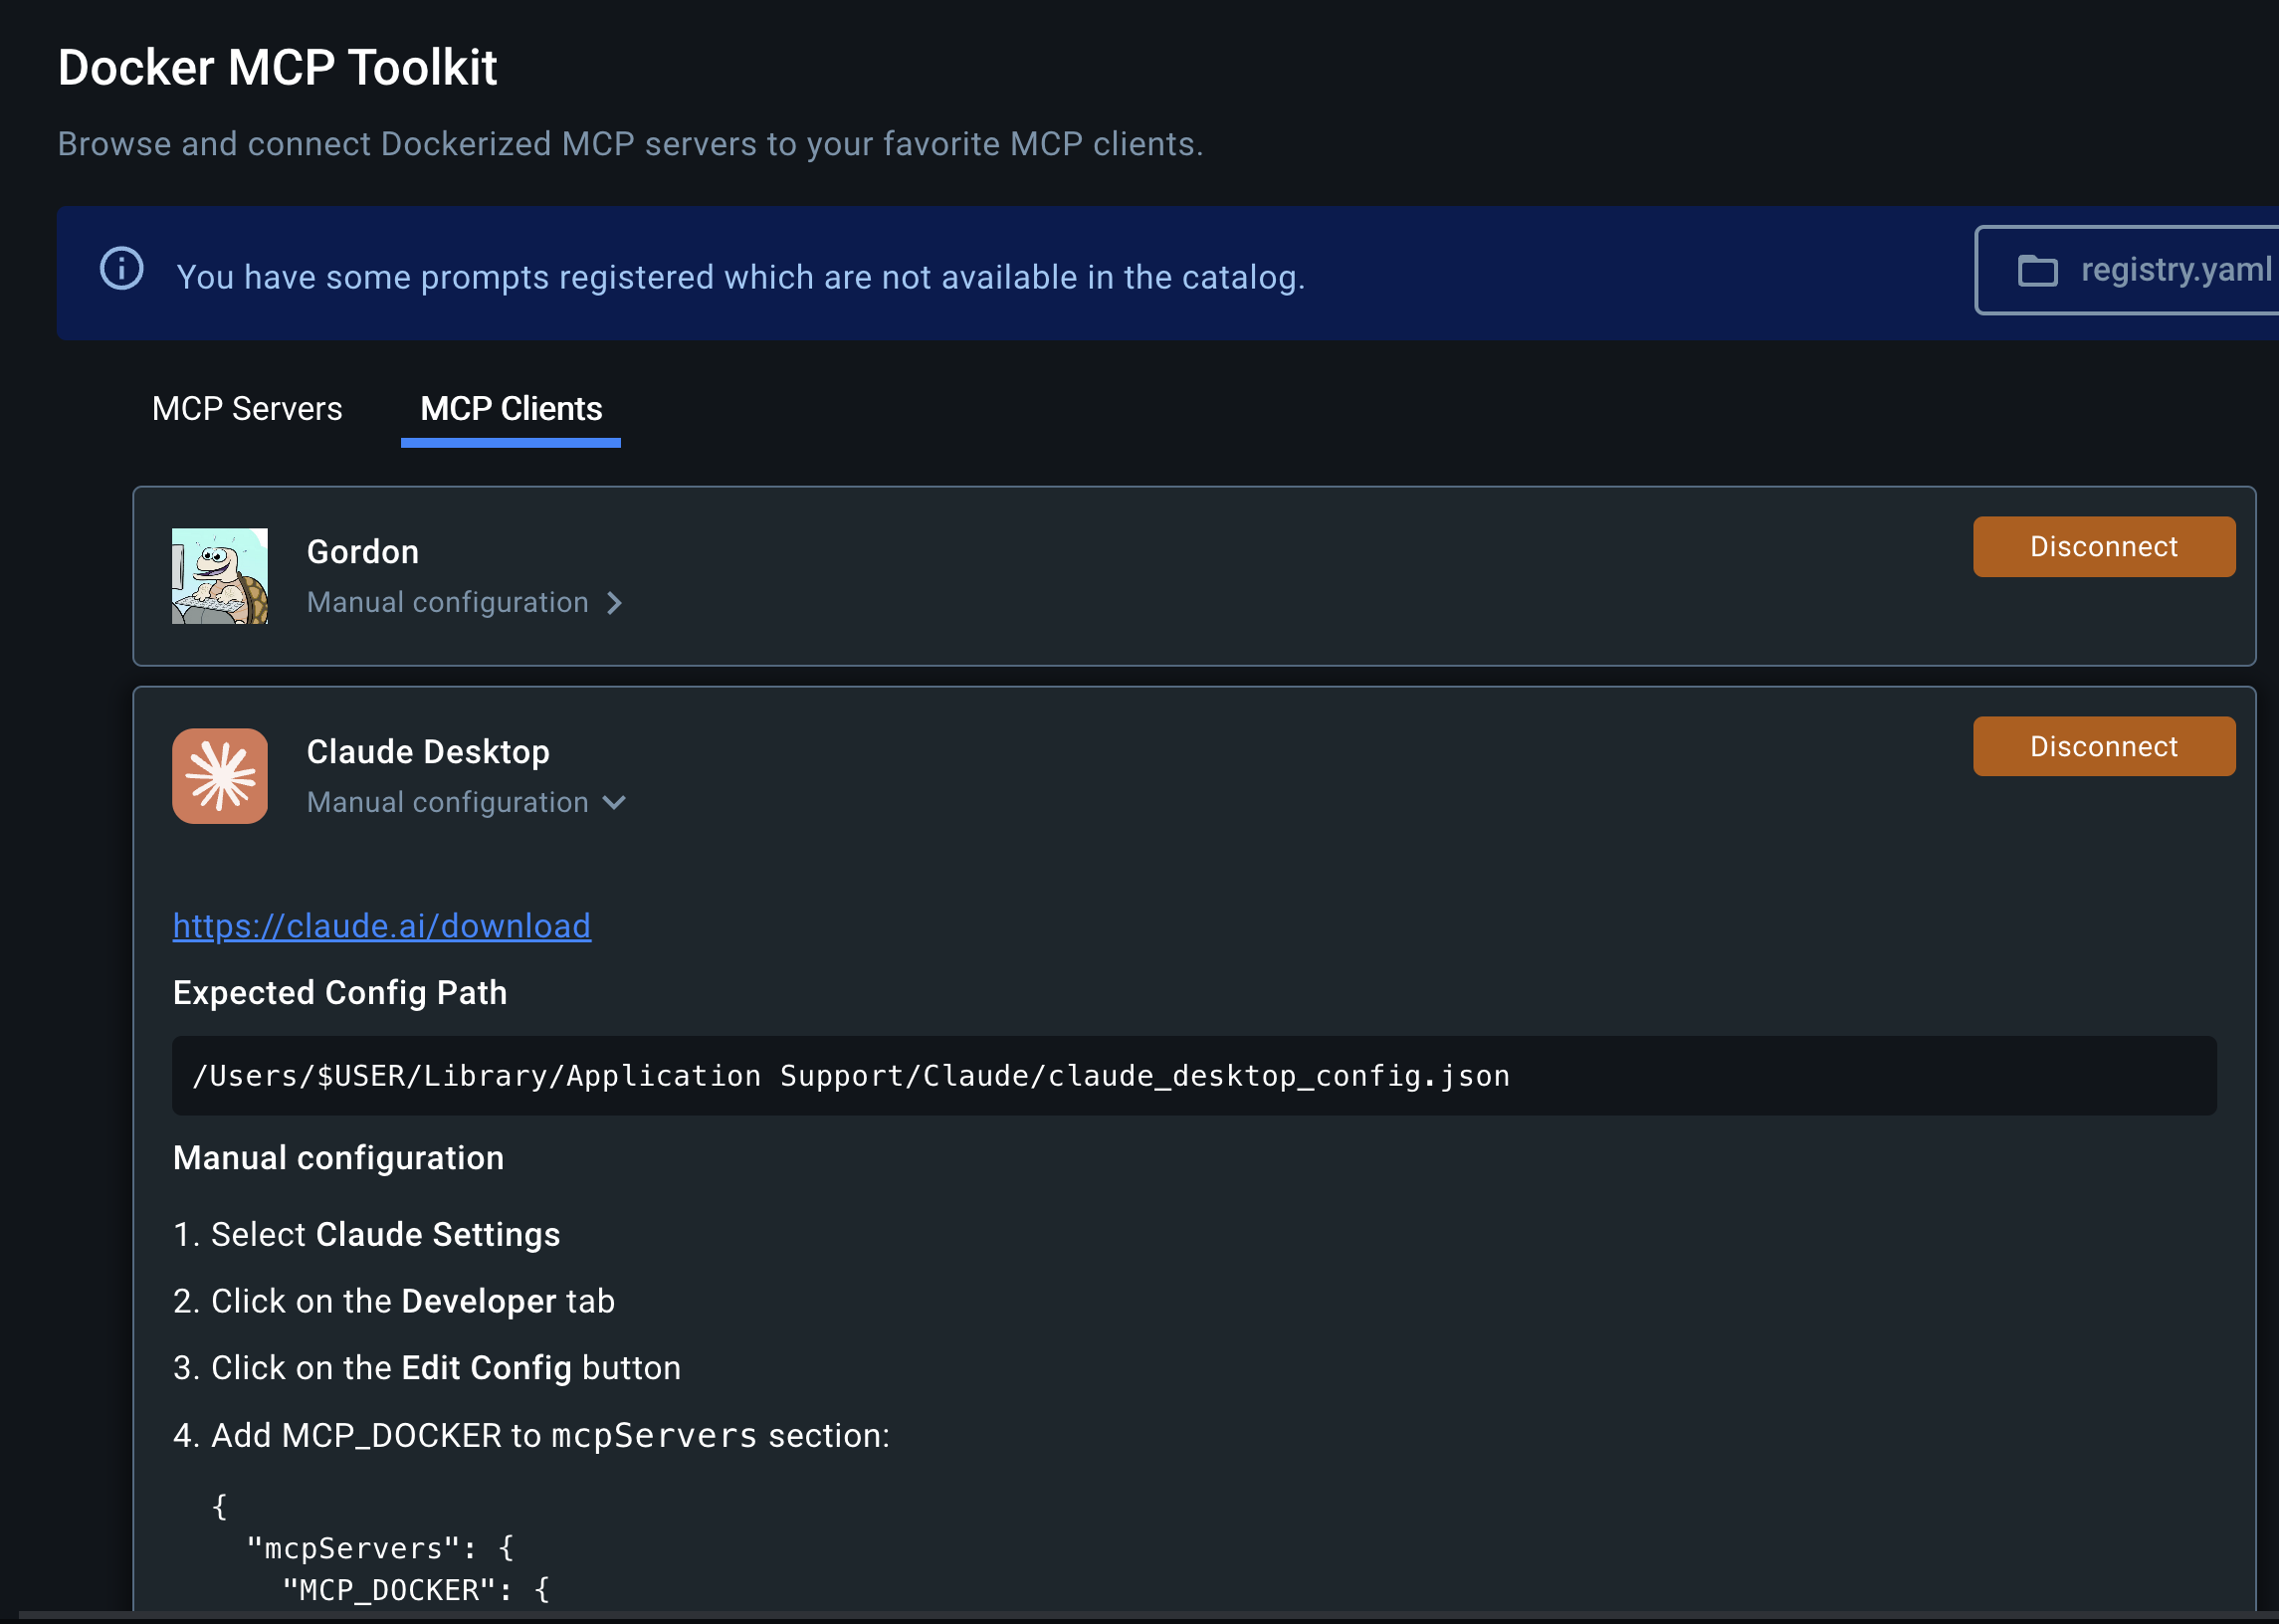Expand Gordon's Manual configuration chevron

click(x=615, y=603)
